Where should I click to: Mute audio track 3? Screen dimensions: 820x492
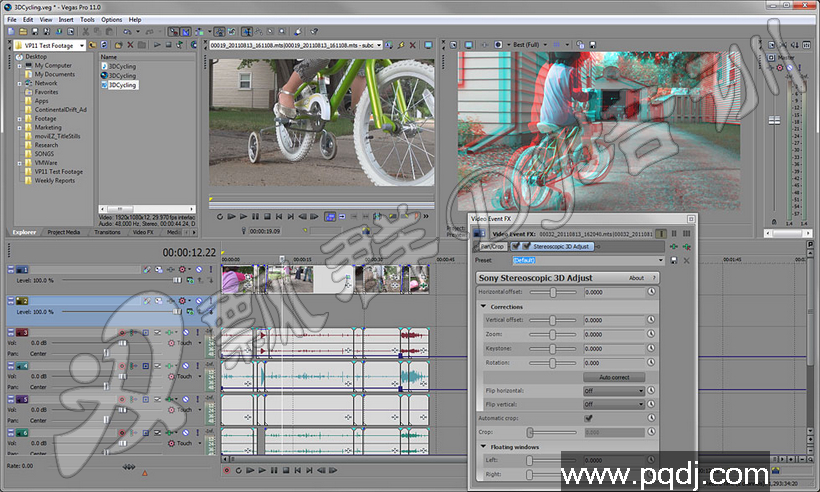[x=186, y=333]
